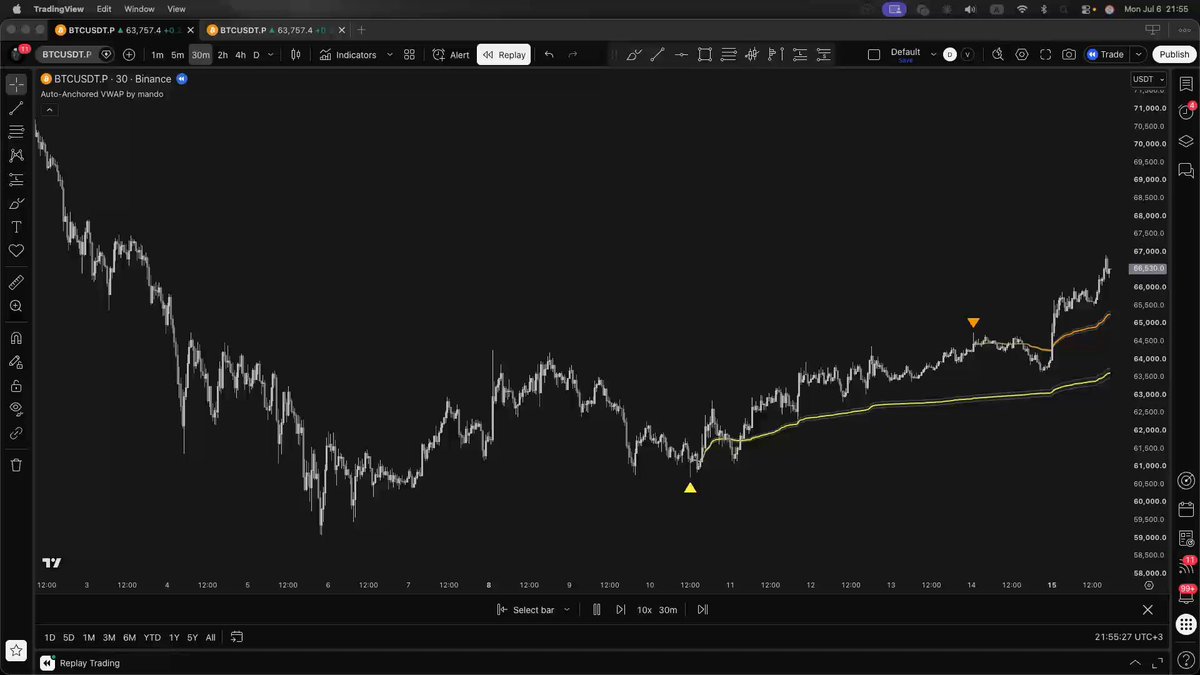This screenshot has height=675, width=1200.
Task: Click the Trade button
Action: 1105,55
